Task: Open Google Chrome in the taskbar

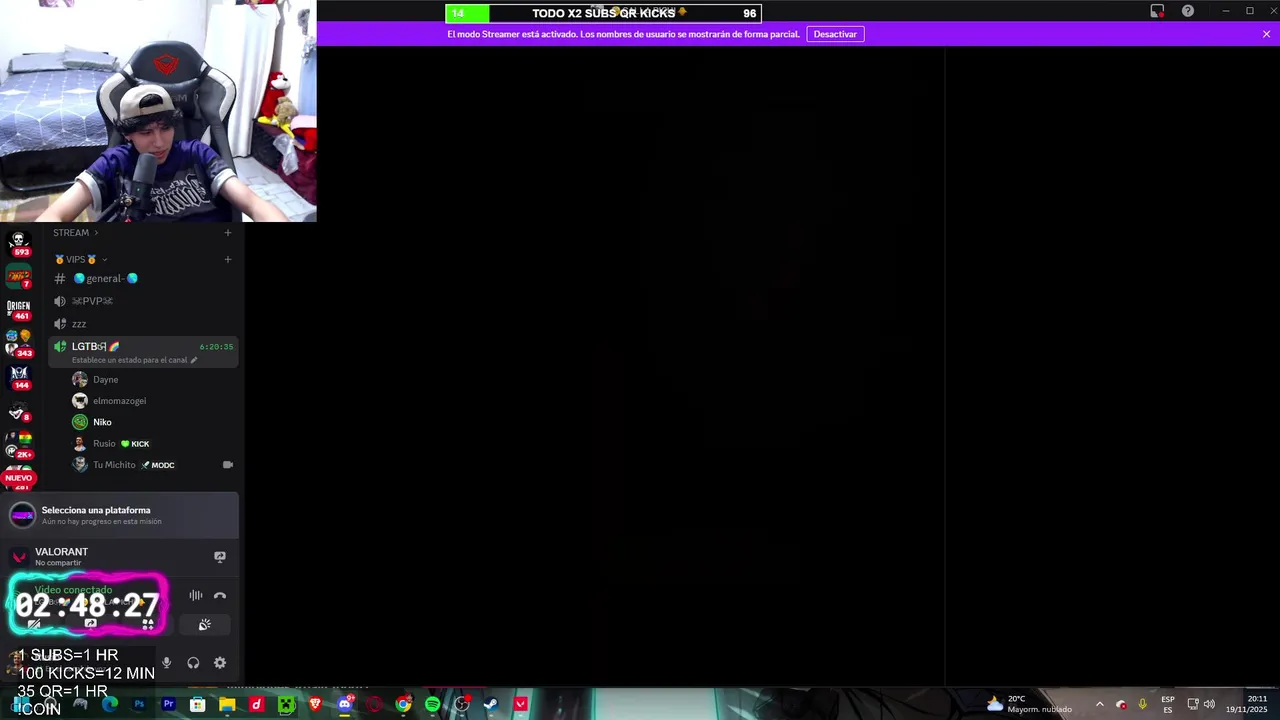Action: click(403, 704)
